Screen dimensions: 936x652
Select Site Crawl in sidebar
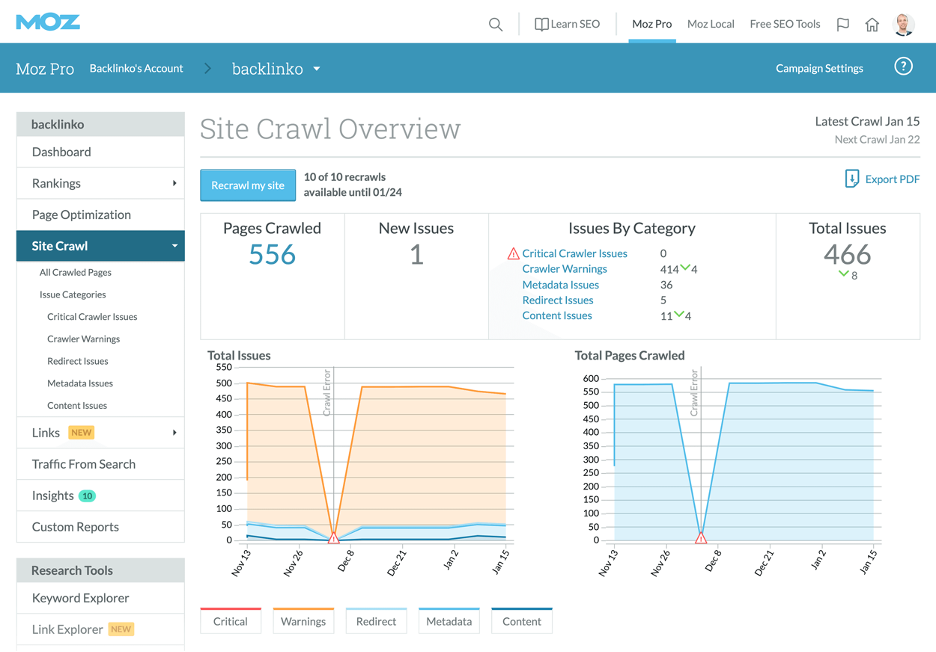point(100,246)
